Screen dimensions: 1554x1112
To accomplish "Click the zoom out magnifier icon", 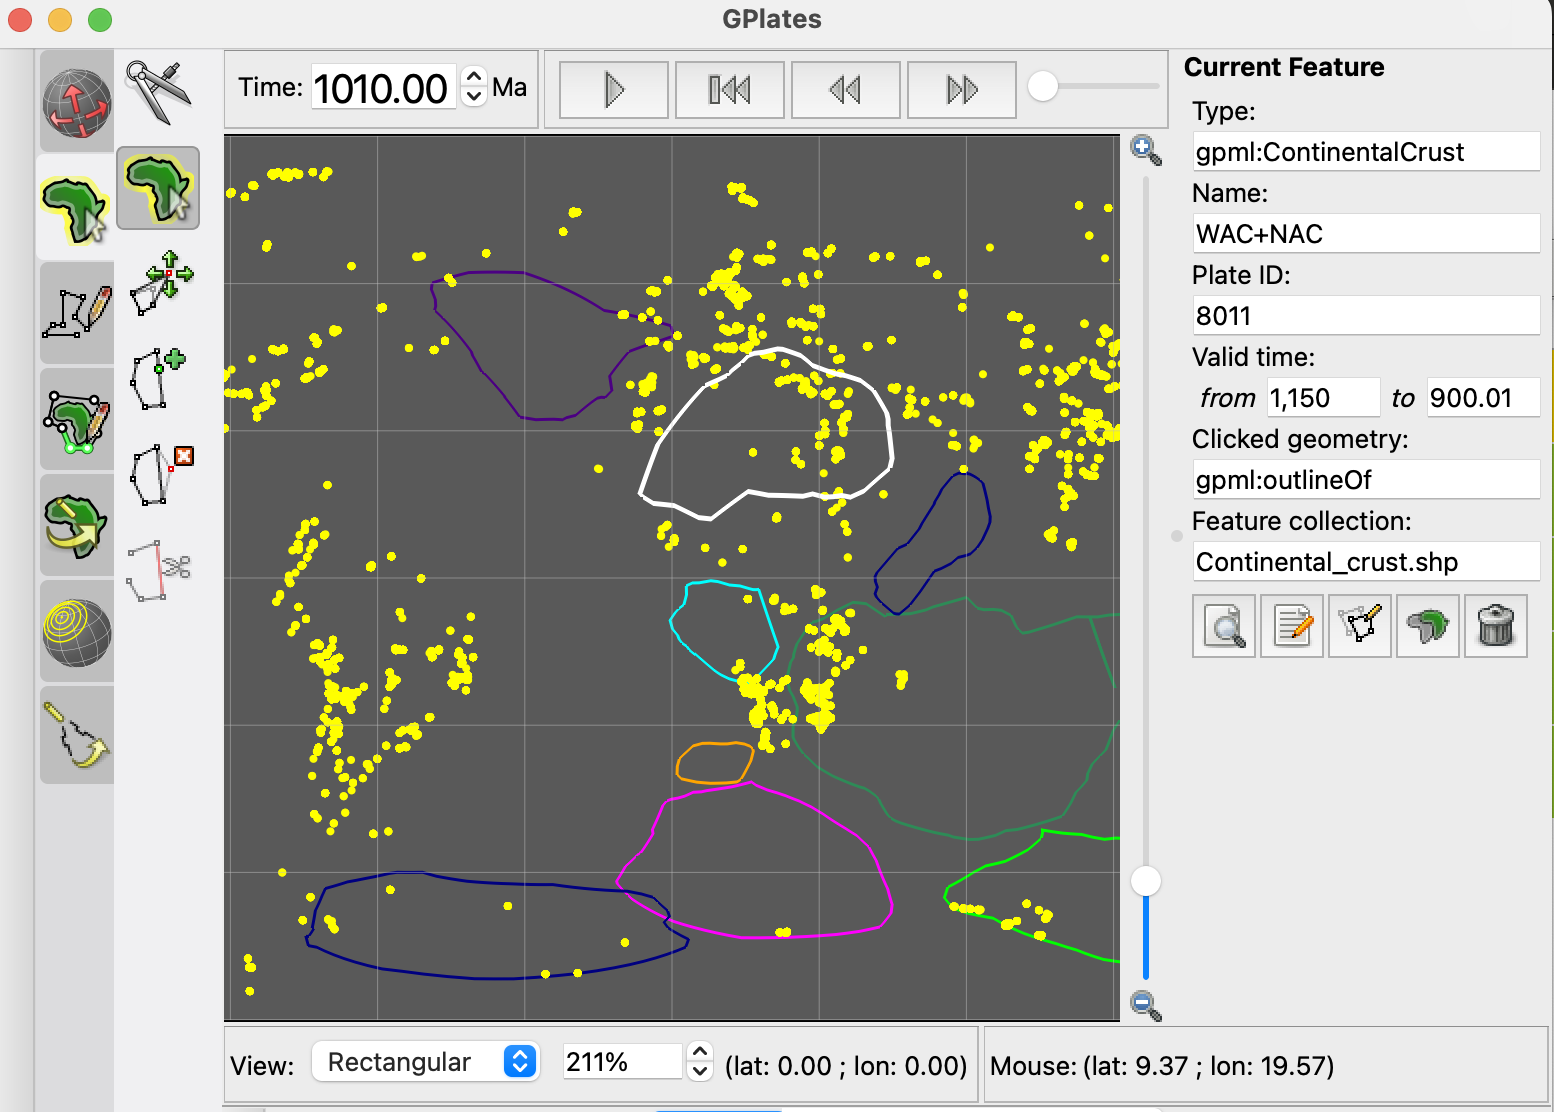I will 1146,1005.
